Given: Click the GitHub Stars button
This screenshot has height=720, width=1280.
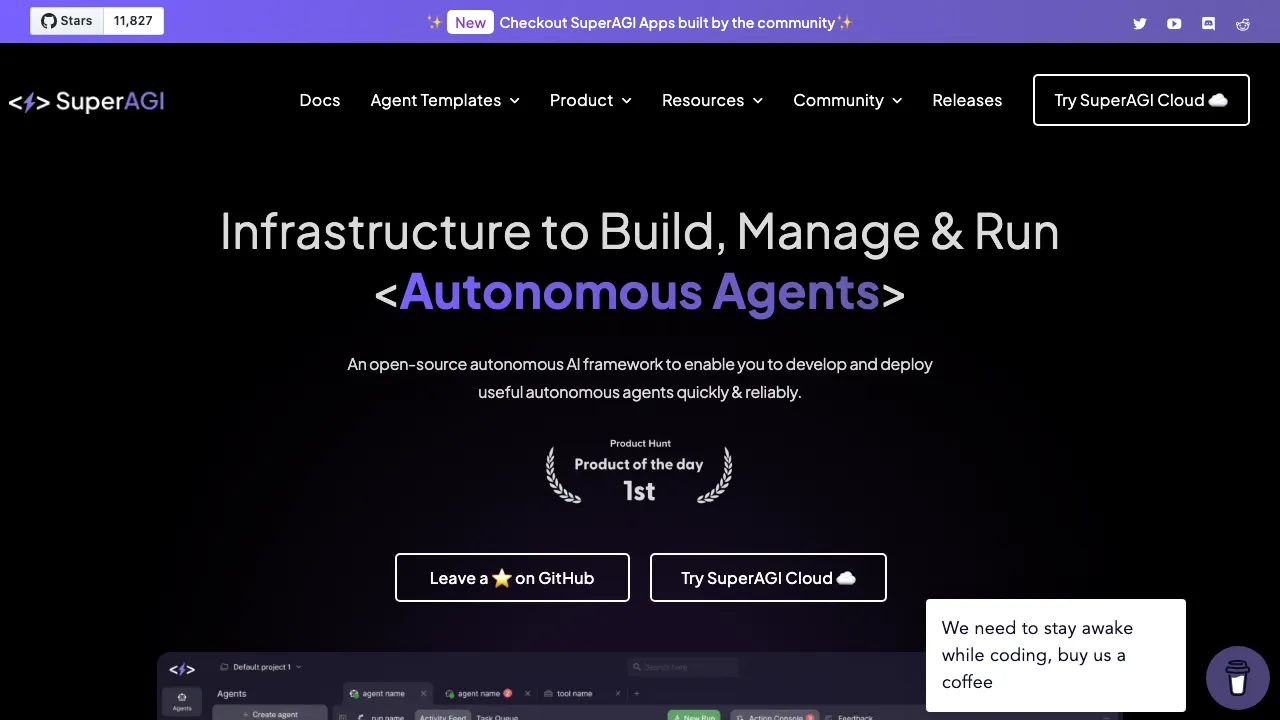Looking at the screenshot, I should [x=67, y=21].
